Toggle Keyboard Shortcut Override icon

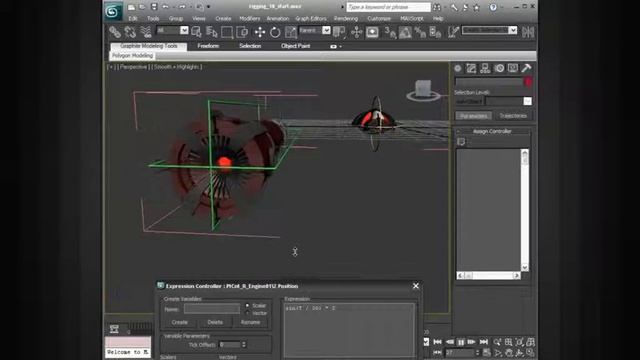372,32
